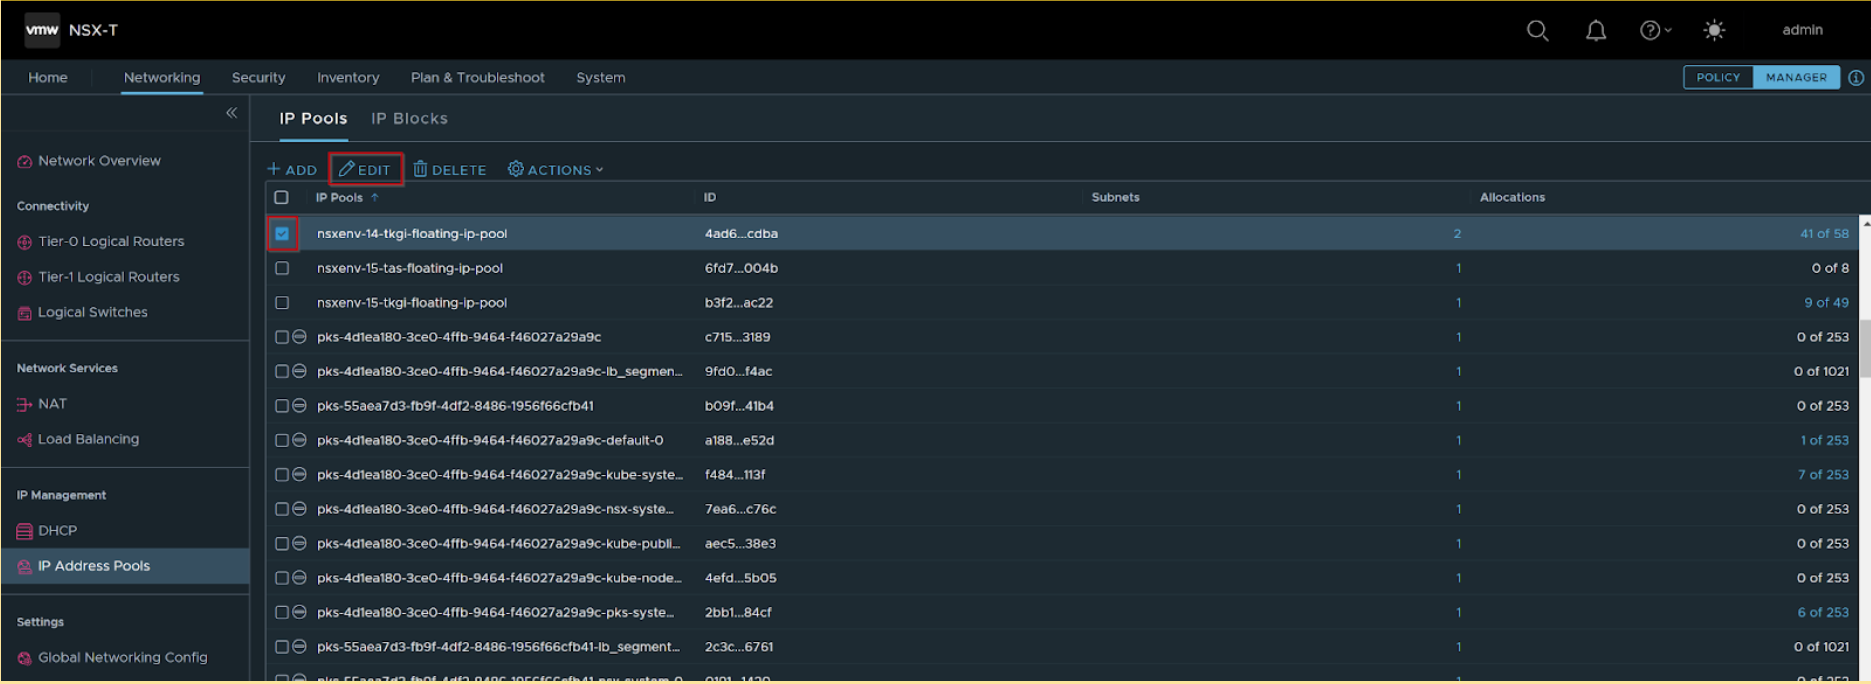
Task: Open the help menu icon
Action: [1655, 31]
